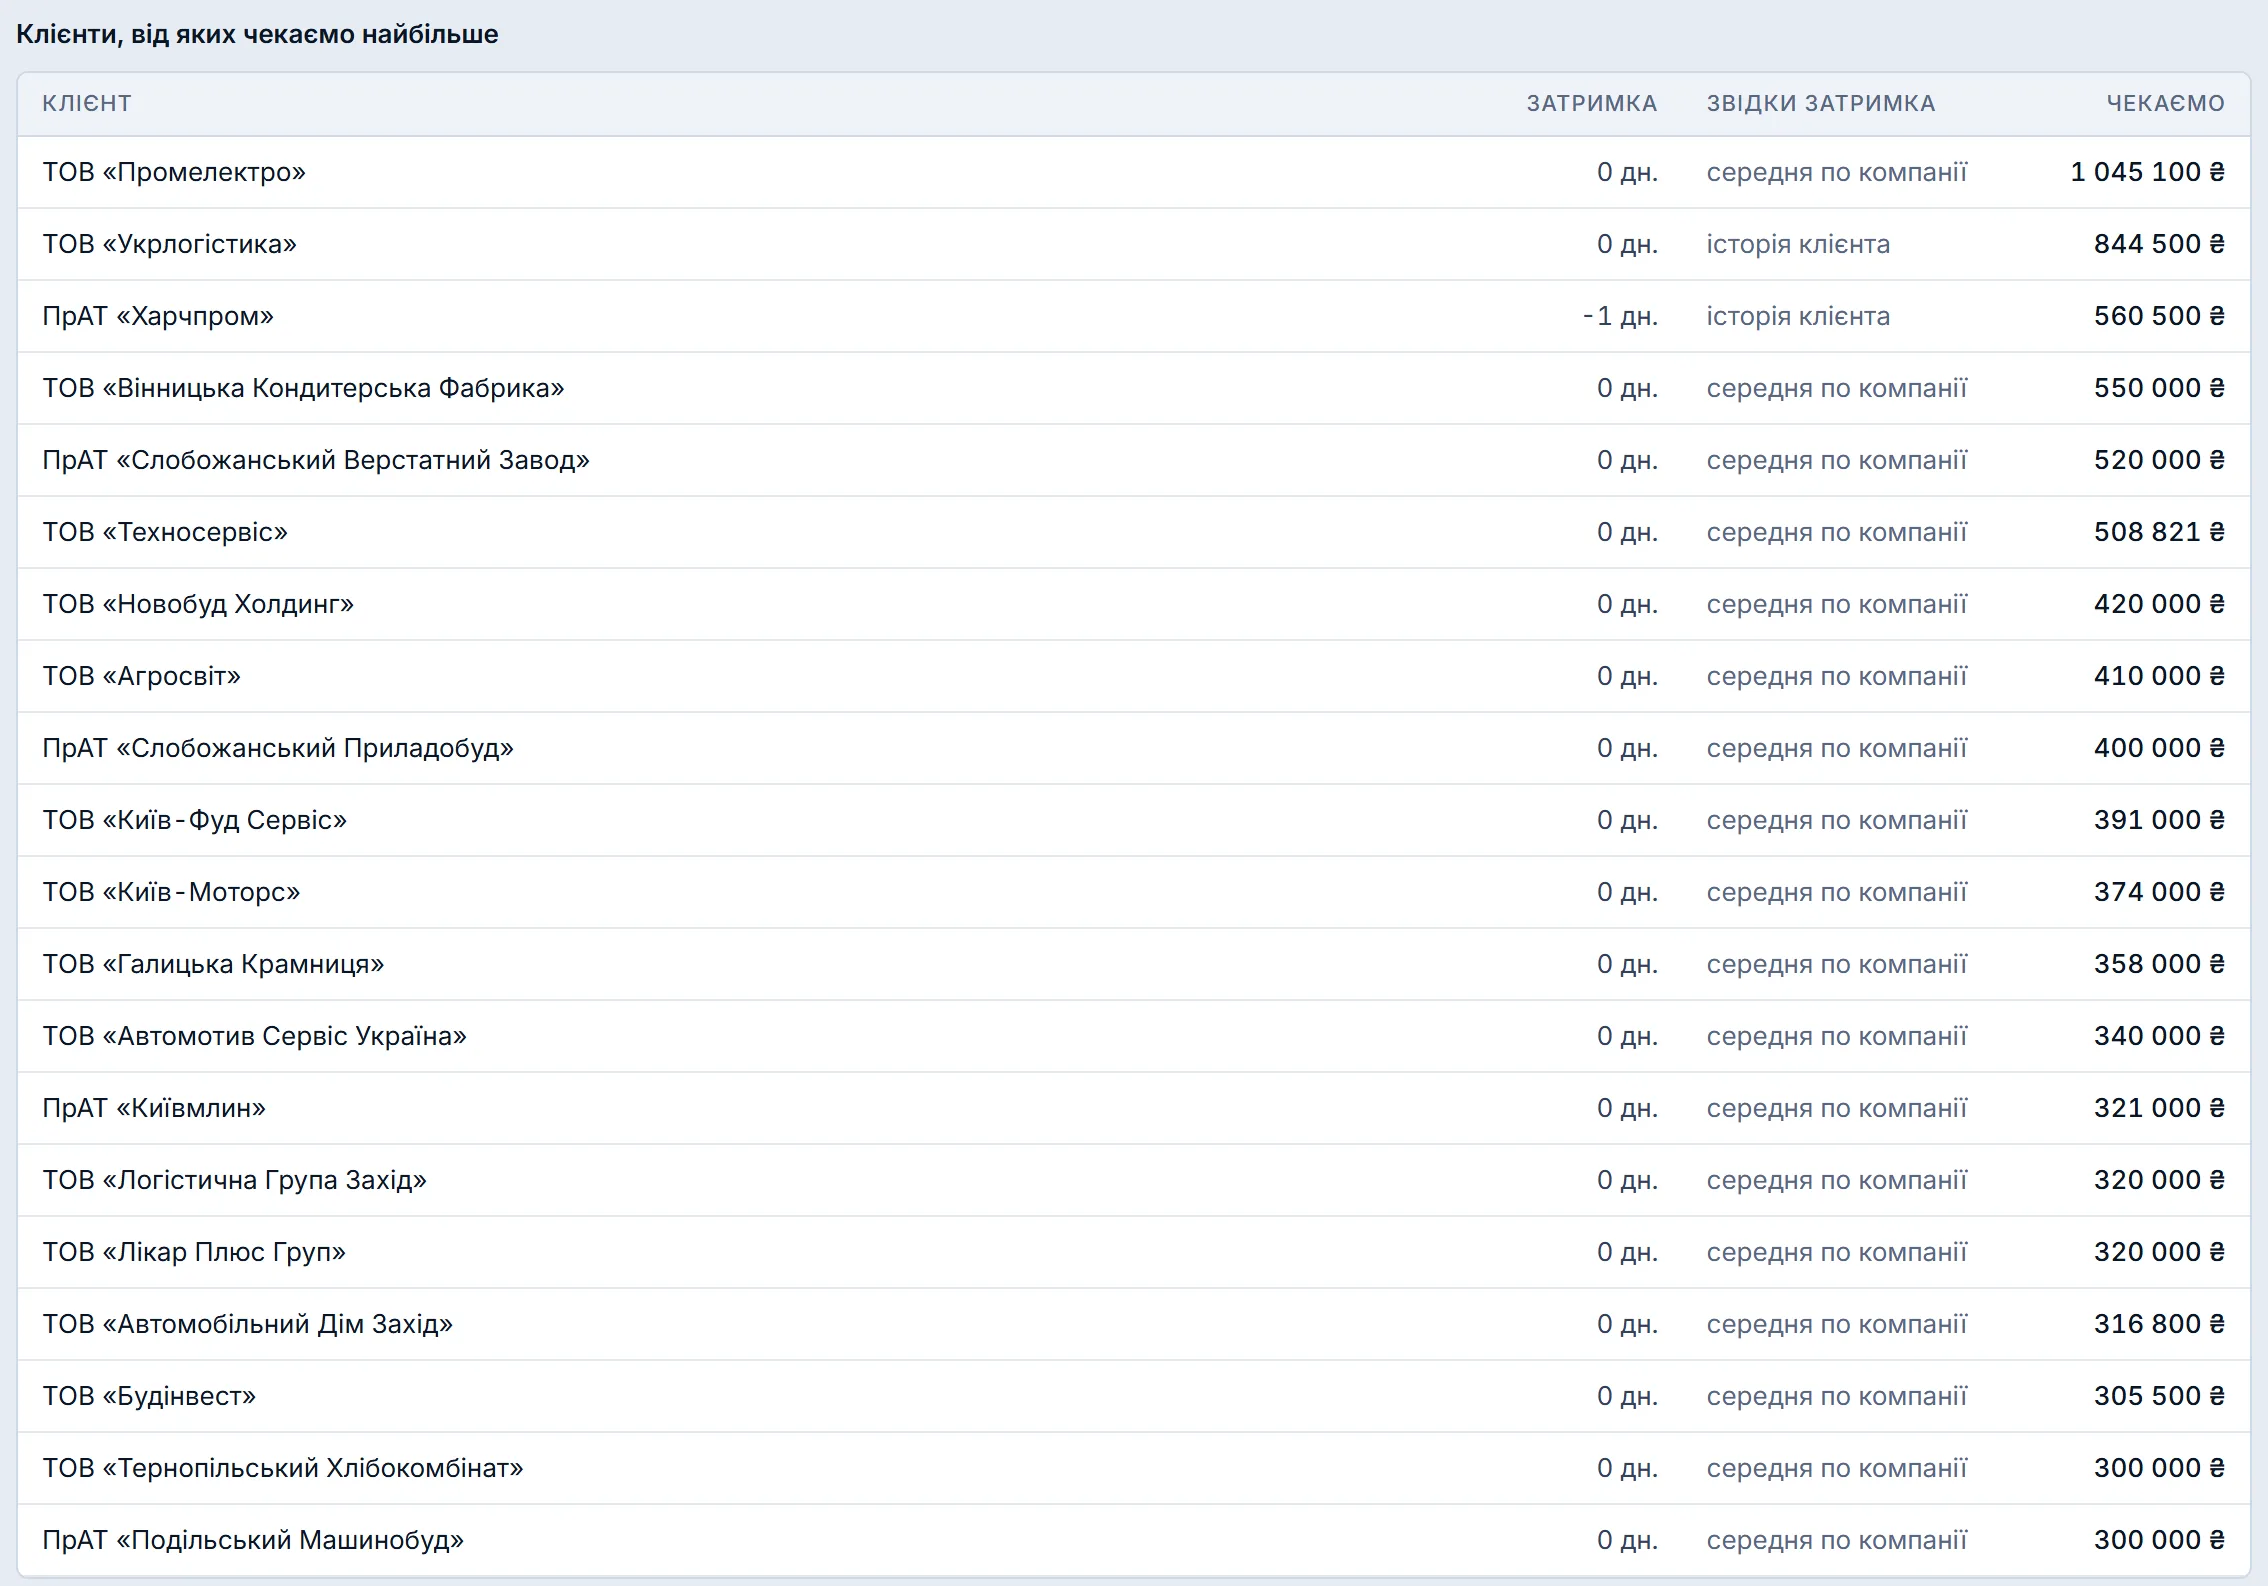Image resolution: width=2268 pixels, height=1586 pixels.
Task: Open ТОВ «Автомобільний Дім Захід»
Action: pos(248,1324)
